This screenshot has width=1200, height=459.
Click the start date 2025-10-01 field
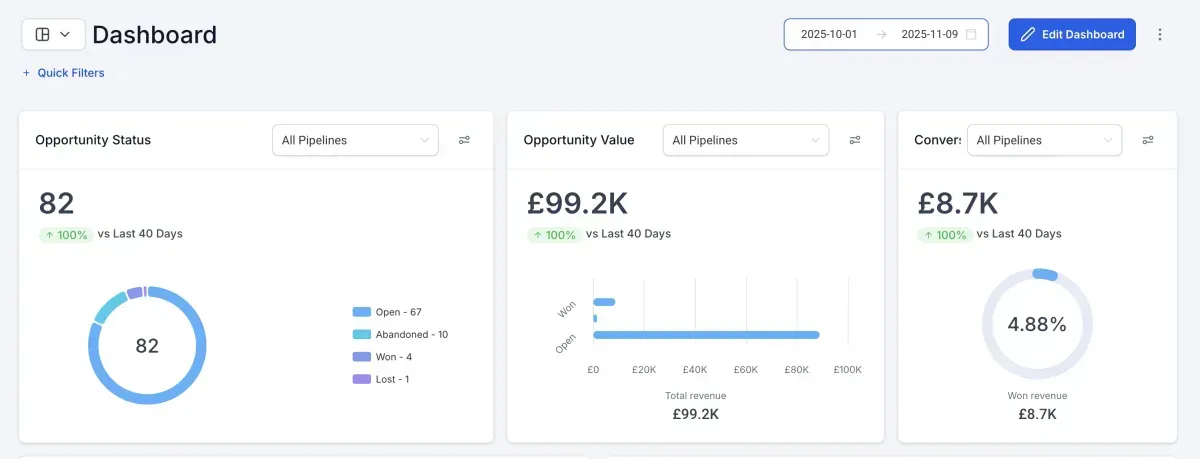click(x=829, y=34)
